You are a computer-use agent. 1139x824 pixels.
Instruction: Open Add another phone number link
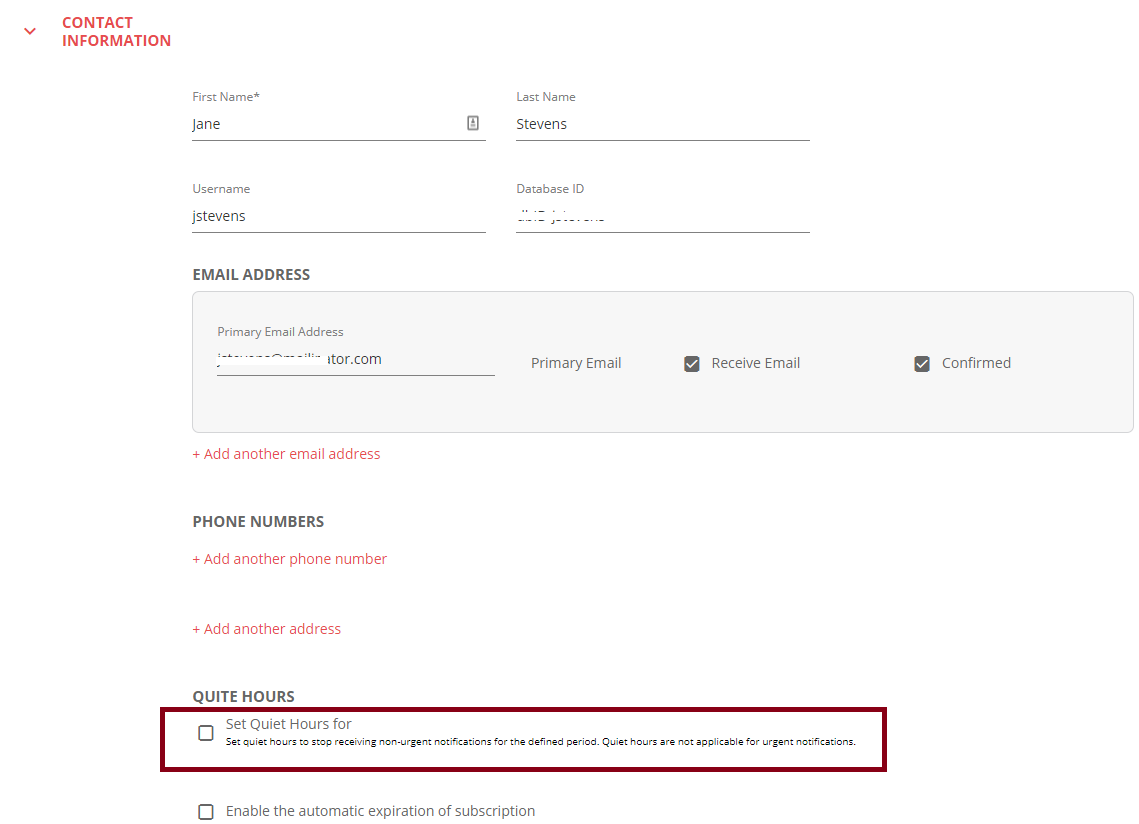[290, 559]
